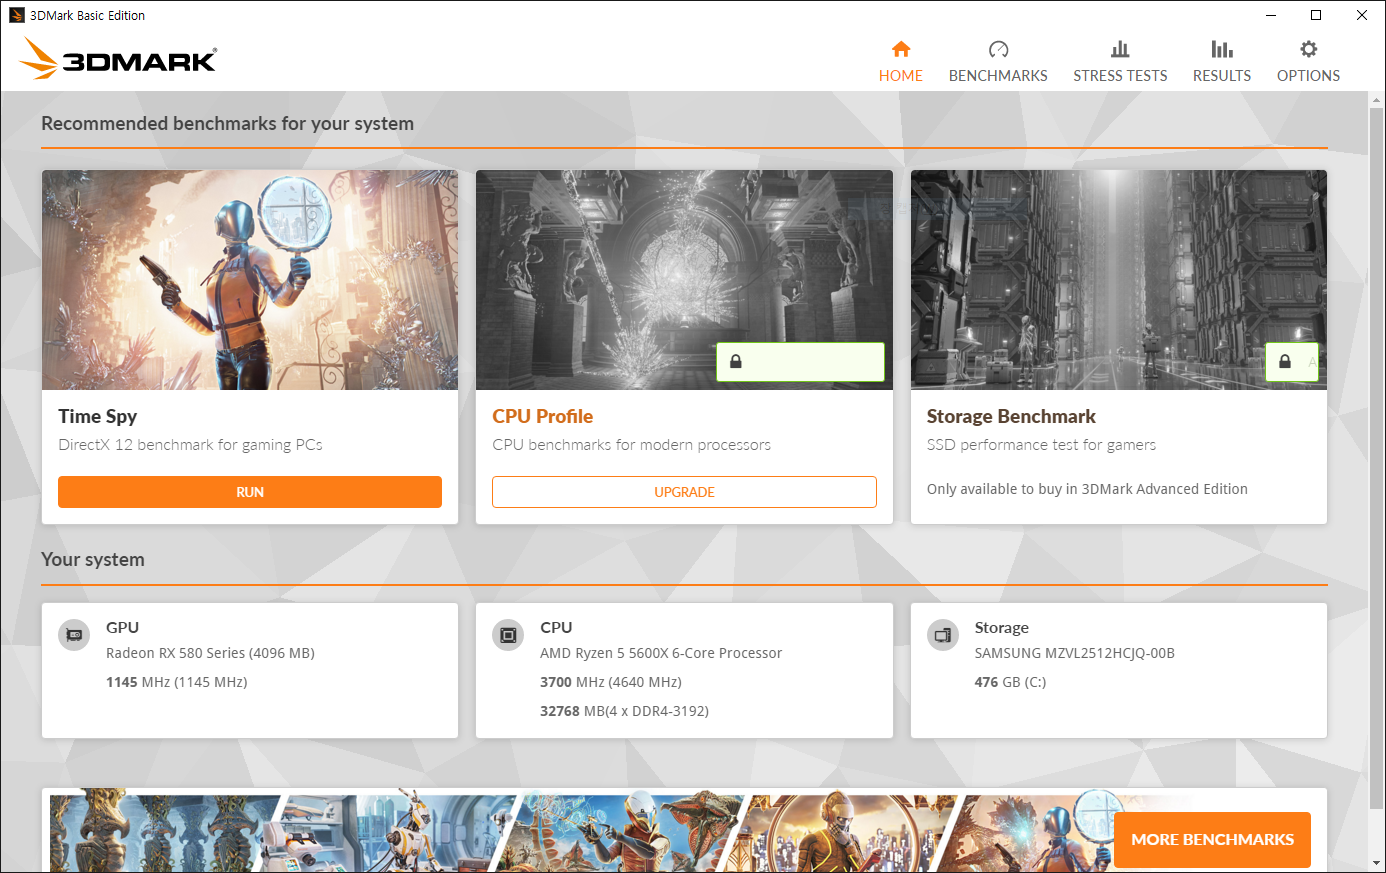1386x873 pixels.
Task: Select the Time Spy artwork thumbnail
Action: (250, 280)
